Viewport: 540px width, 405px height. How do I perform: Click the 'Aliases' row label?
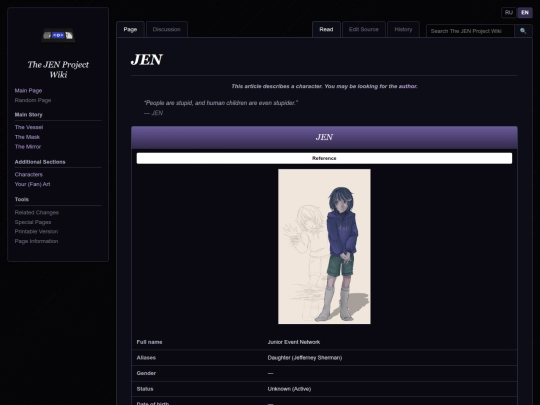click(x=146, y=357)
